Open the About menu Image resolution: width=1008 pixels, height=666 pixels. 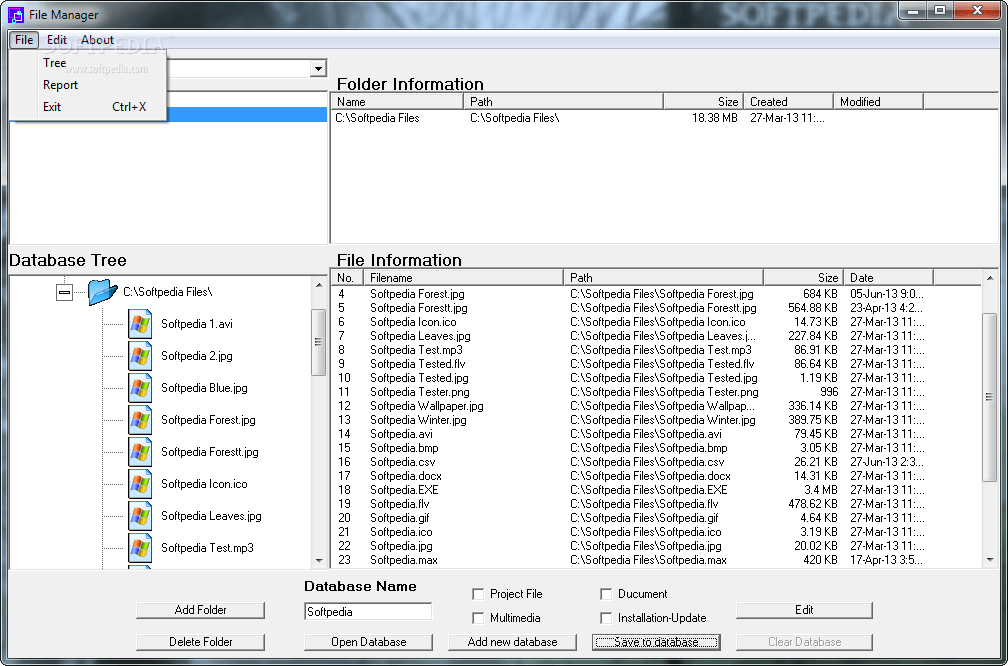click(97, 40)
